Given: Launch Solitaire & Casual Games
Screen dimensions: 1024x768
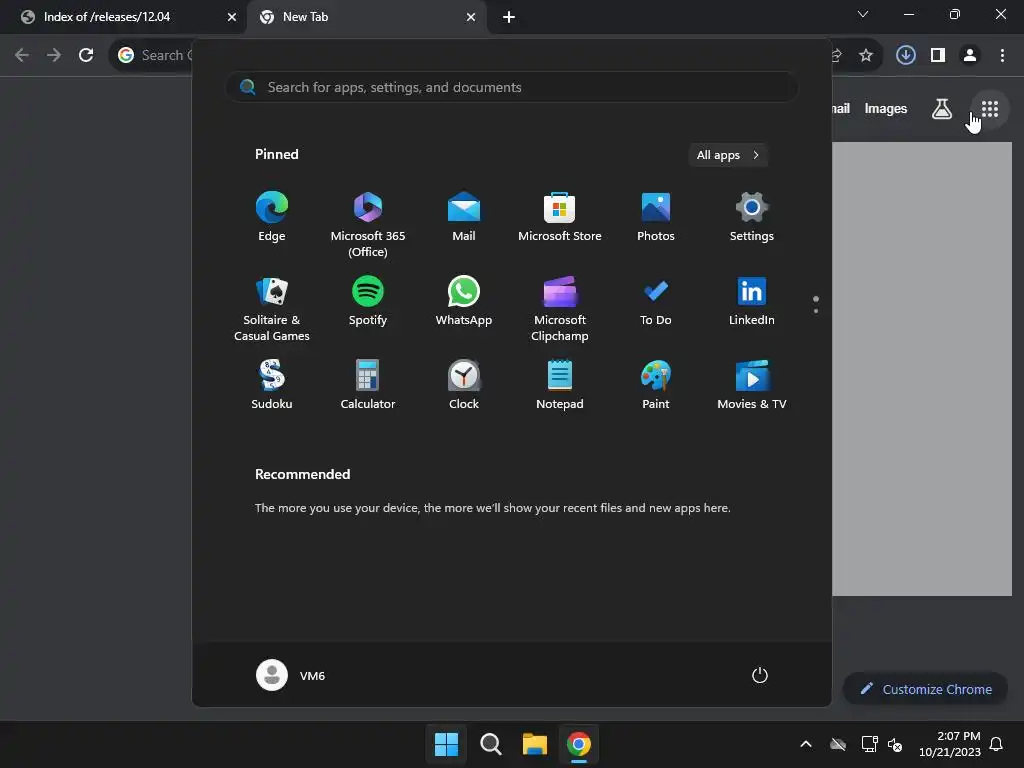Looking at the screenshot, I should pyautogui.click(x=272, y=308).
